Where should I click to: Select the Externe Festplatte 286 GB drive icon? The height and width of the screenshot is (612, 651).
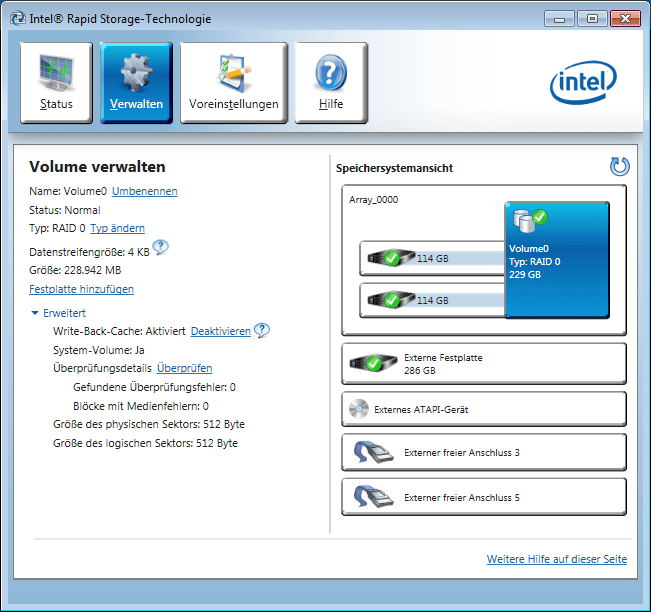[x=373, y=364]
